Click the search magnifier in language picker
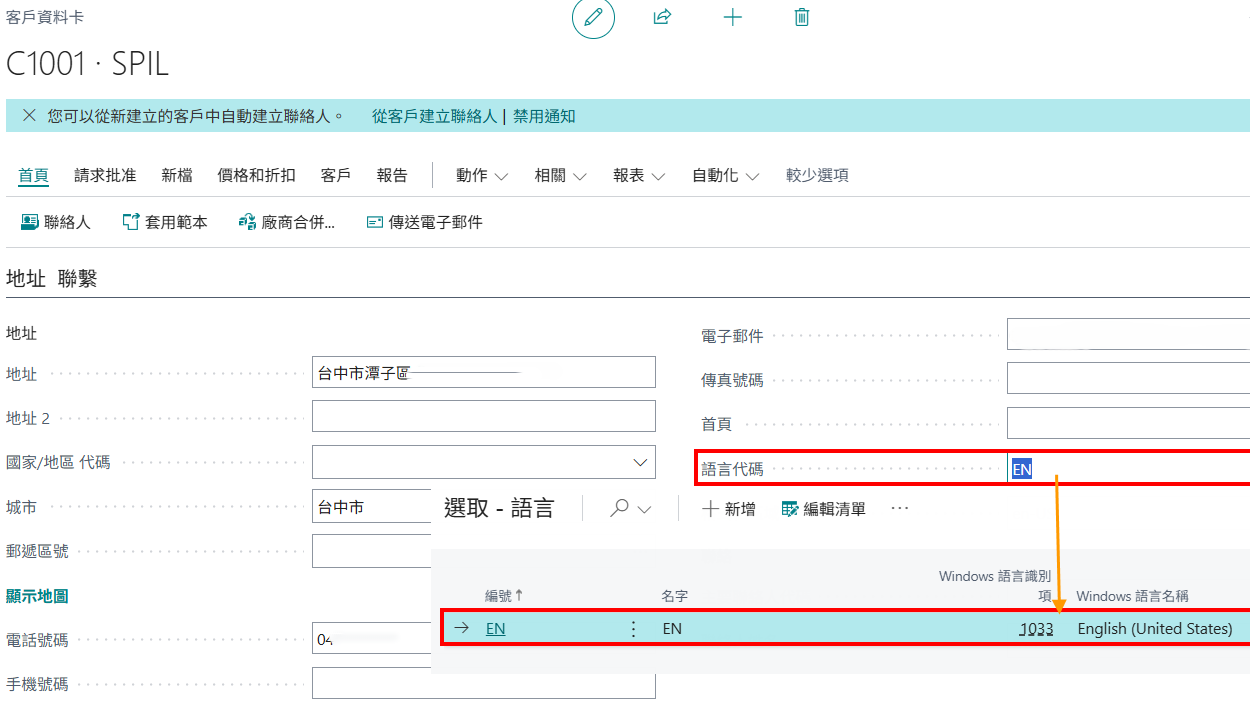The width and height of the screenshot is (1250, 703). [x=620, y=509]
